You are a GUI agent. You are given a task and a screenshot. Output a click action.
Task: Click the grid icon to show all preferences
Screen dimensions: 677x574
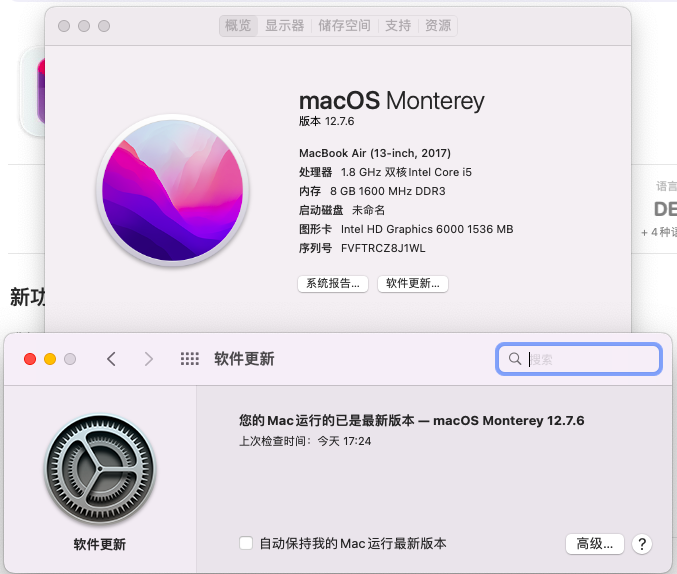pos(189,359)
